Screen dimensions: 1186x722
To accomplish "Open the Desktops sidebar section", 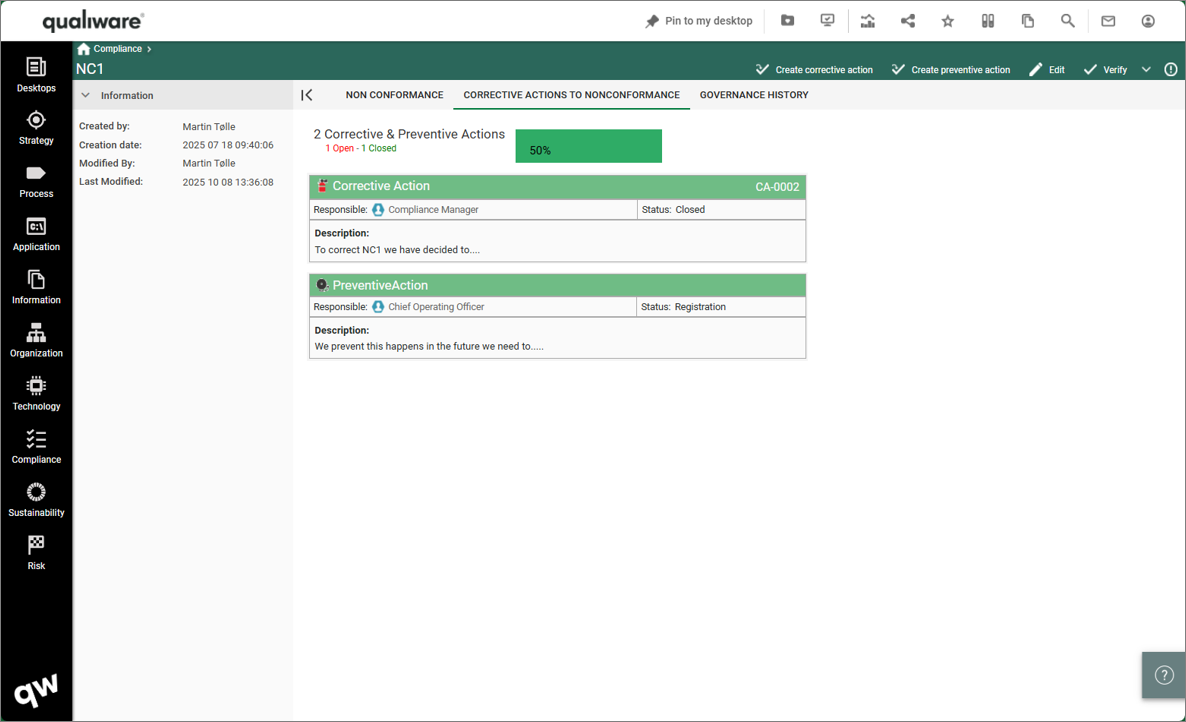I will (36, 75).
